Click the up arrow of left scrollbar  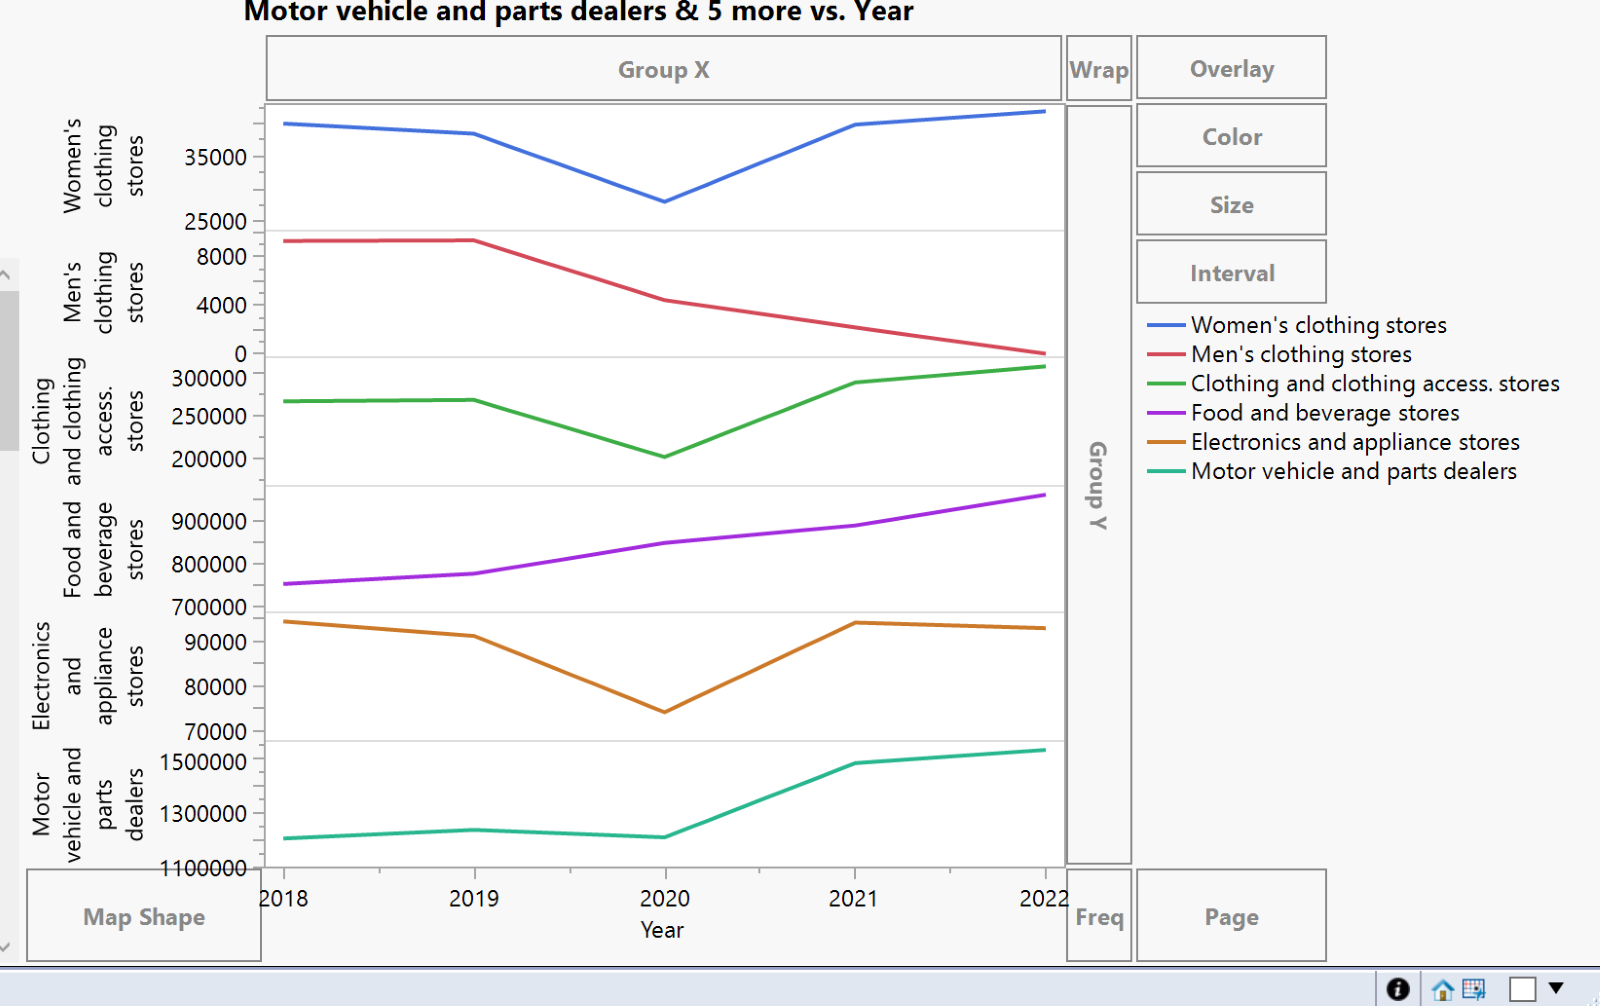click(5, 273)
